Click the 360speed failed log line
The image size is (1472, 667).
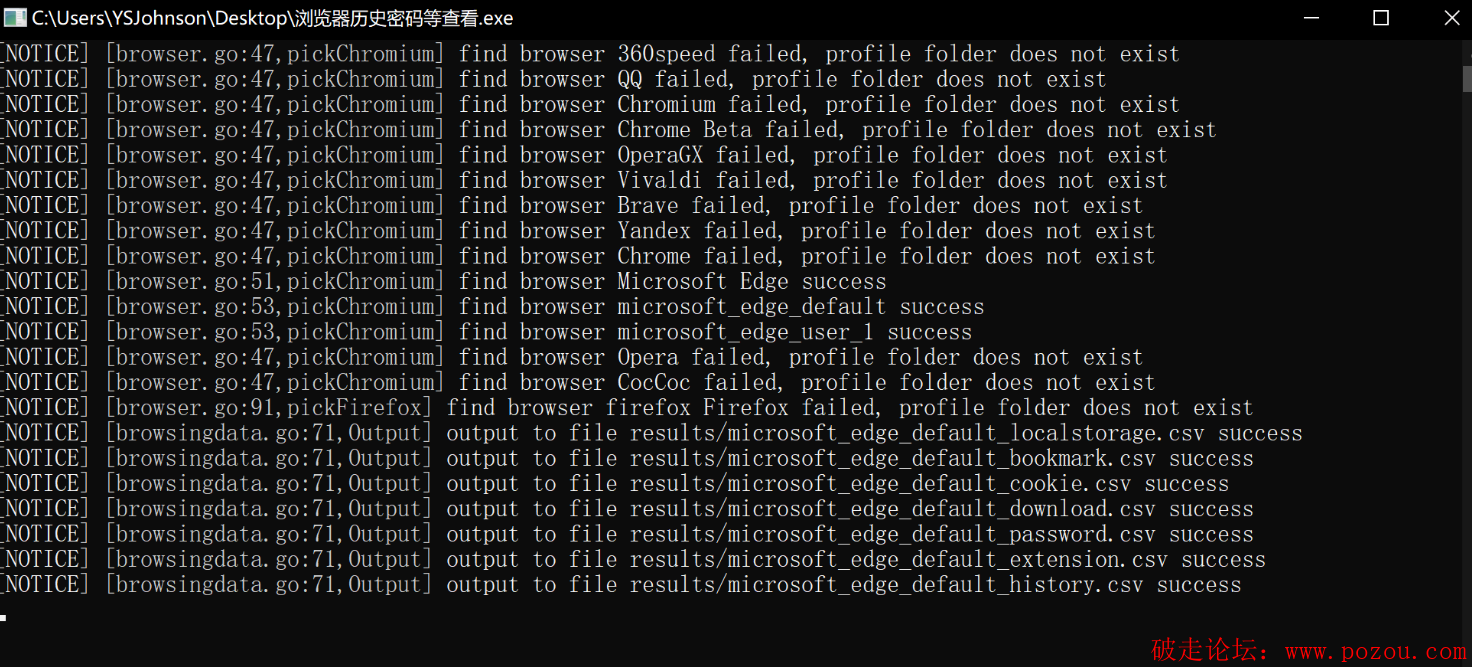(590, 54)
